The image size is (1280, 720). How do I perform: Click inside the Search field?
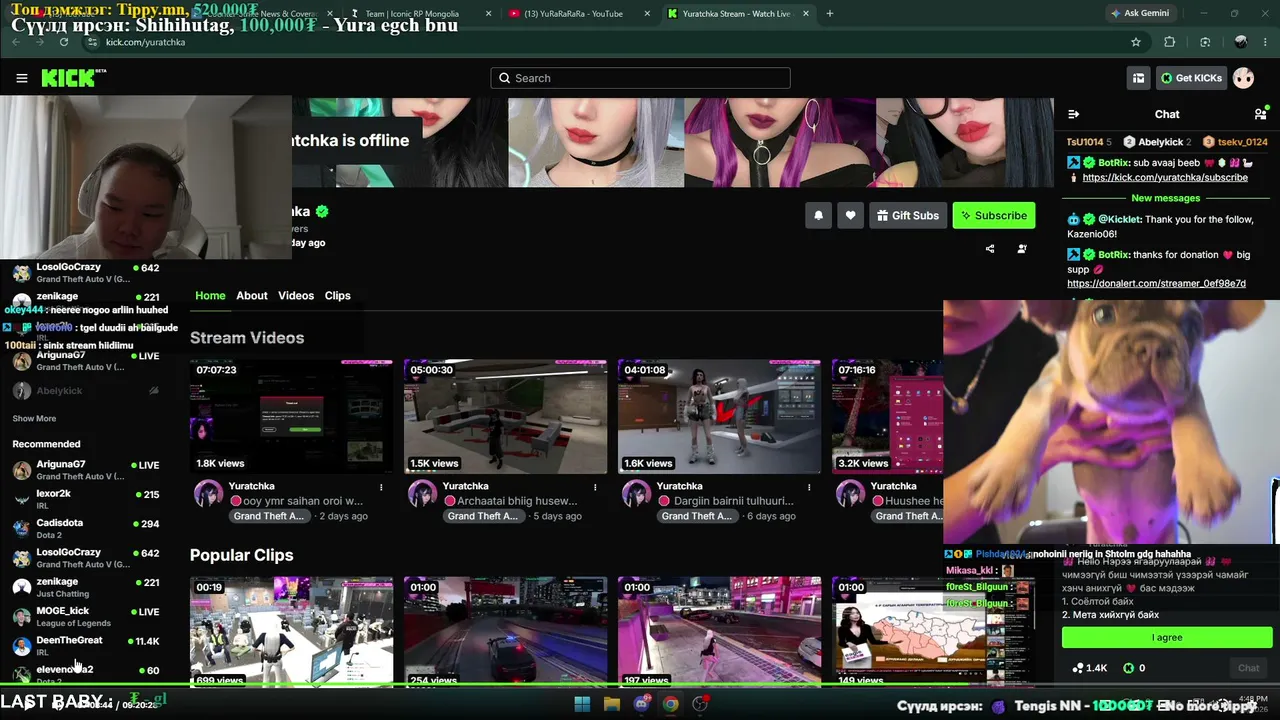coord(640,78)
